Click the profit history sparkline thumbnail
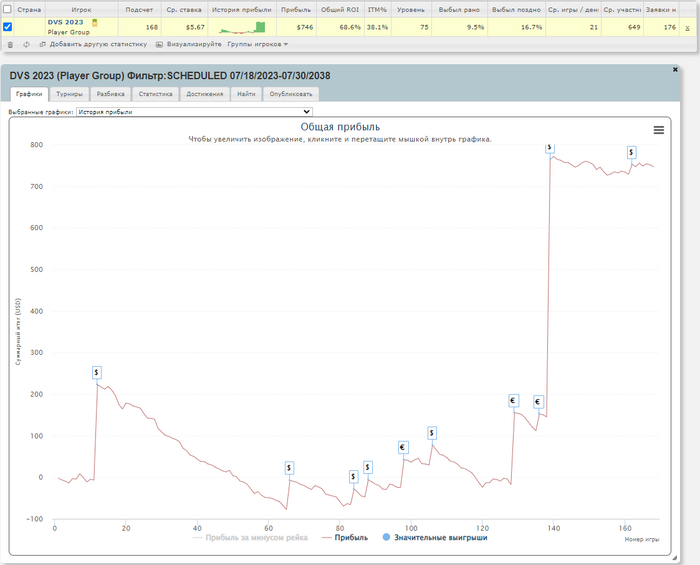This screenshot has height=565, width=700. coord(242,28)
